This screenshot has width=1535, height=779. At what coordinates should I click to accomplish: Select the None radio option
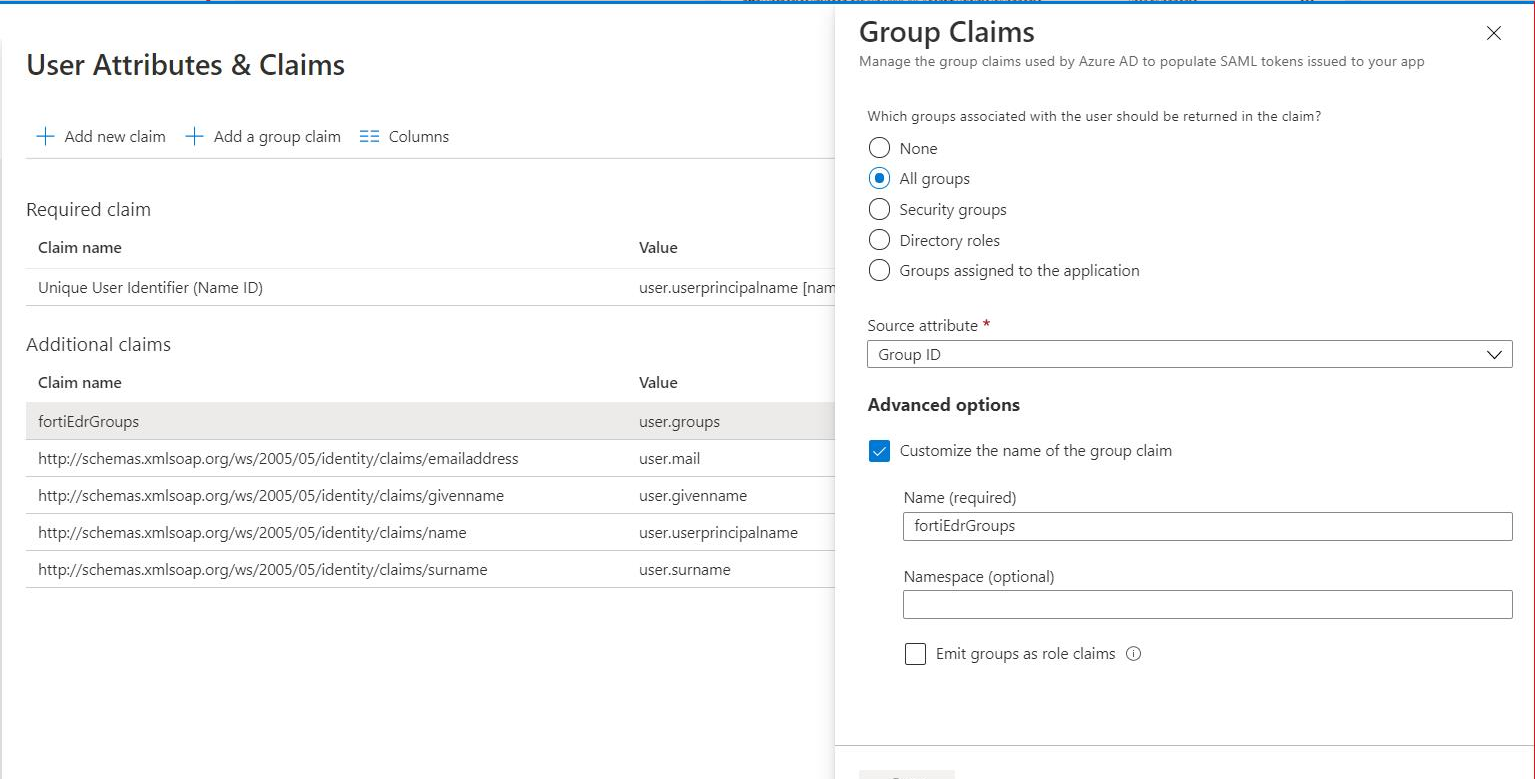(x=879, y=149)
